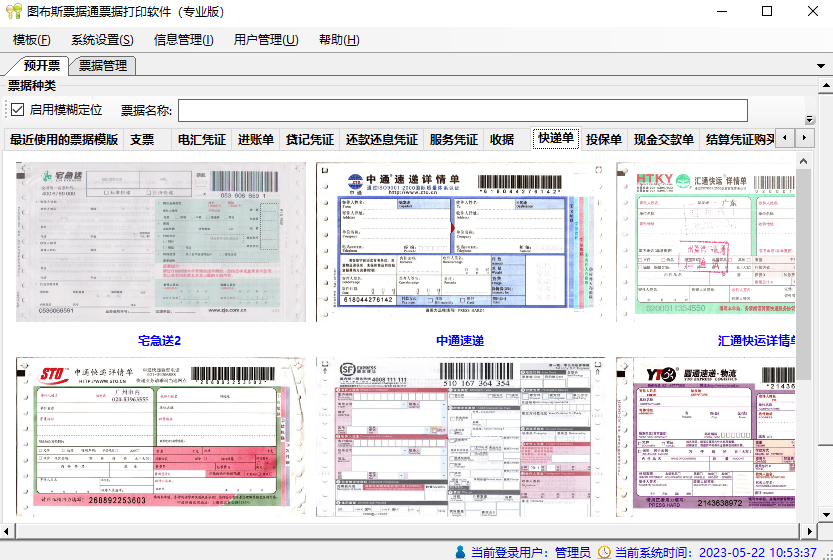Viewport: 833px width, 560px height.
Task: Click the tab strip left arrow
Action: pyautogui.click(x=785, y=138)
